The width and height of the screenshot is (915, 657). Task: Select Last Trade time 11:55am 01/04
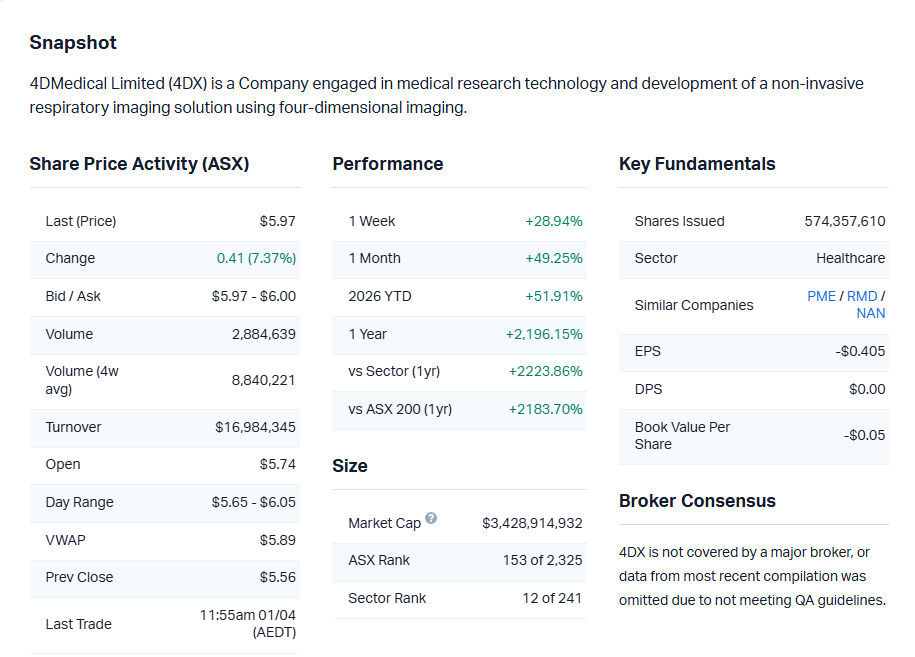[x=247, y=615]
